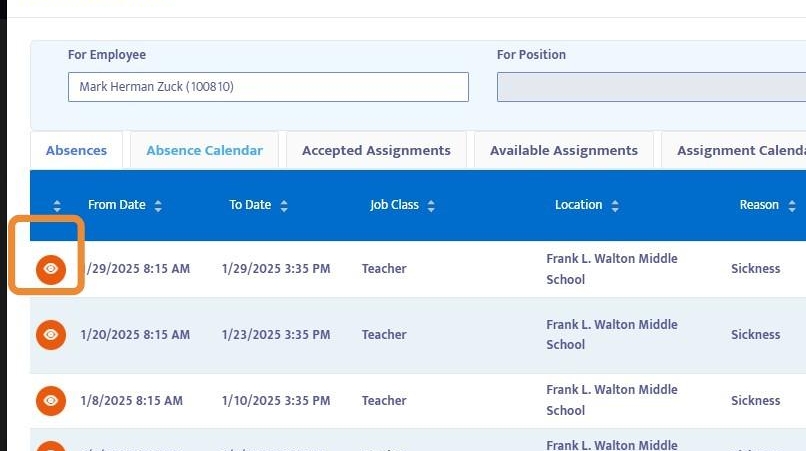Sort by Reason column arrows
This screenshot has height=451, width=806.
[x=792, y=206]
